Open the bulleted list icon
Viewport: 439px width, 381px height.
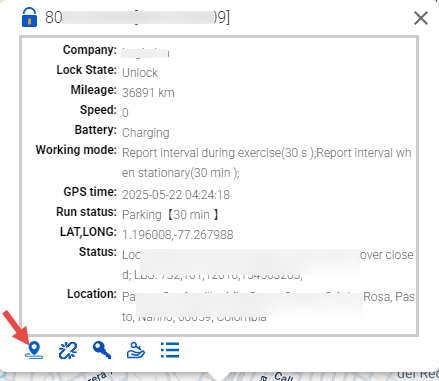170,350
